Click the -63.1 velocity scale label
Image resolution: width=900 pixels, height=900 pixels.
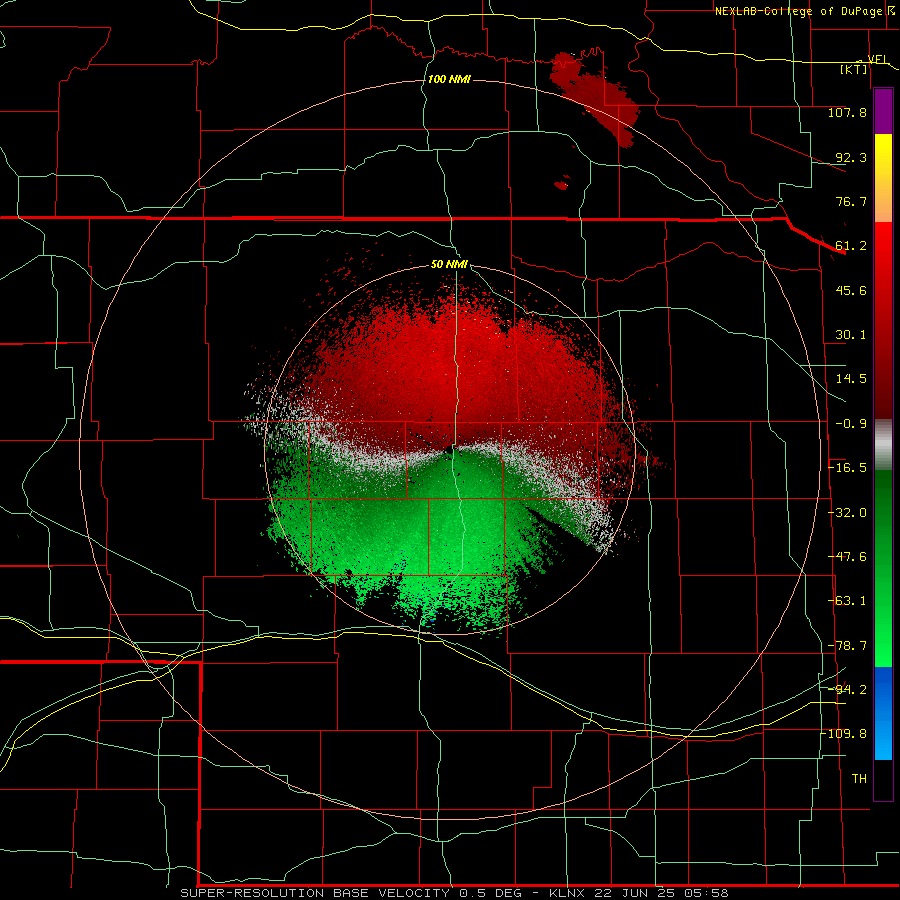[x=848, y=601]
